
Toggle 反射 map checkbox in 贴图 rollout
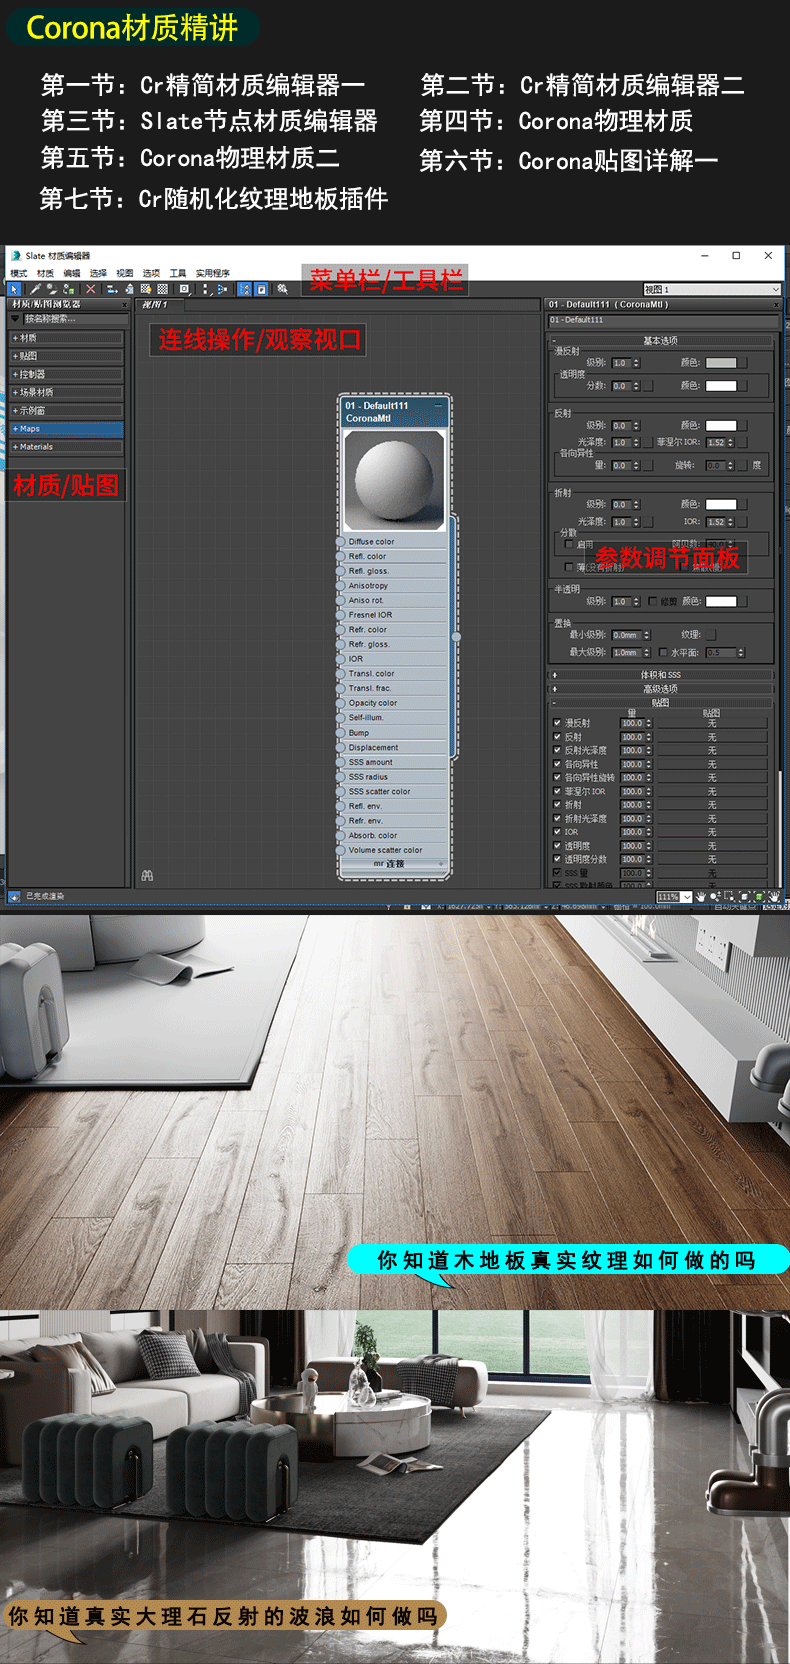[x=557, y=737]
